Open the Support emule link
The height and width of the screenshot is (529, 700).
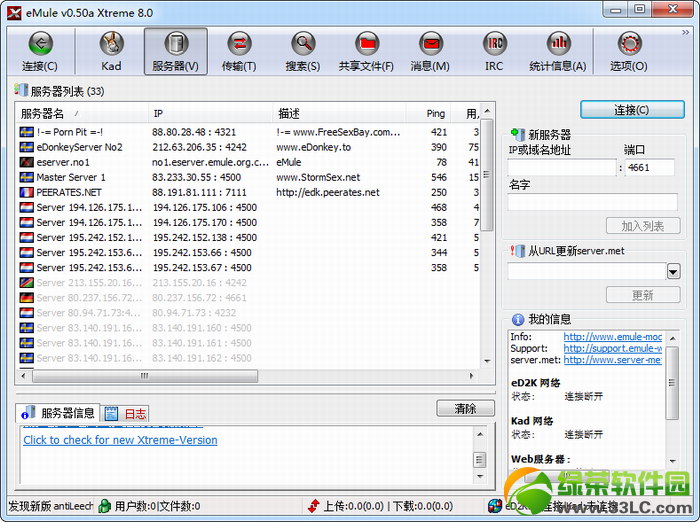tap(612, 348)
